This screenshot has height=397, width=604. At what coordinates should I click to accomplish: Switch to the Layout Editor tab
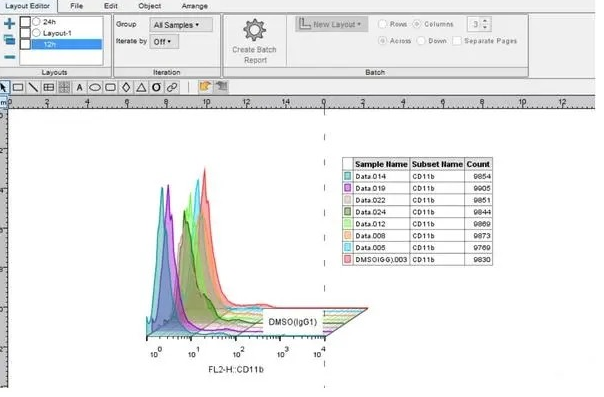point(28,6)
